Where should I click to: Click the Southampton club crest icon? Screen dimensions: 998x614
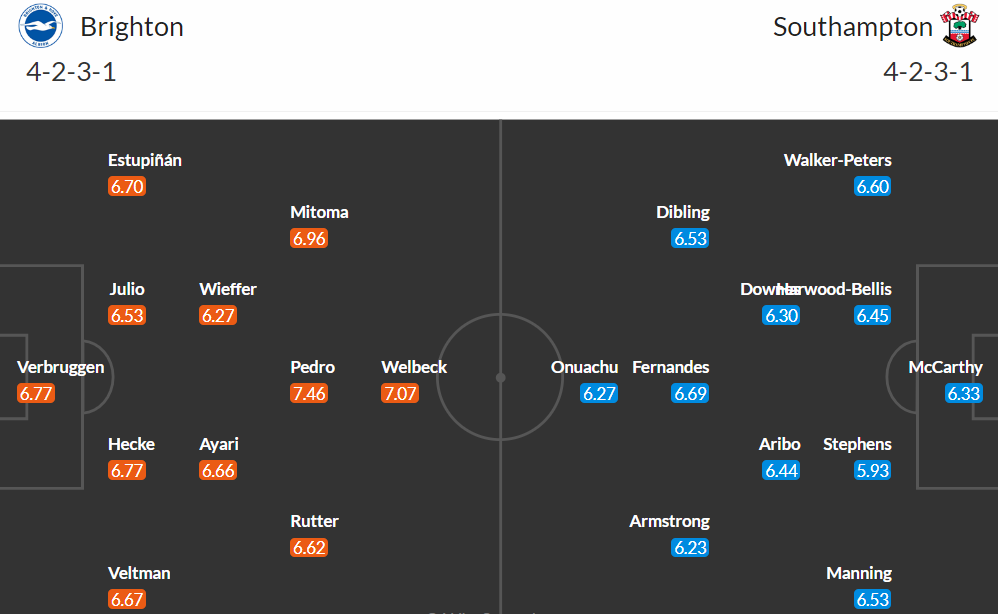pos(959,25)
